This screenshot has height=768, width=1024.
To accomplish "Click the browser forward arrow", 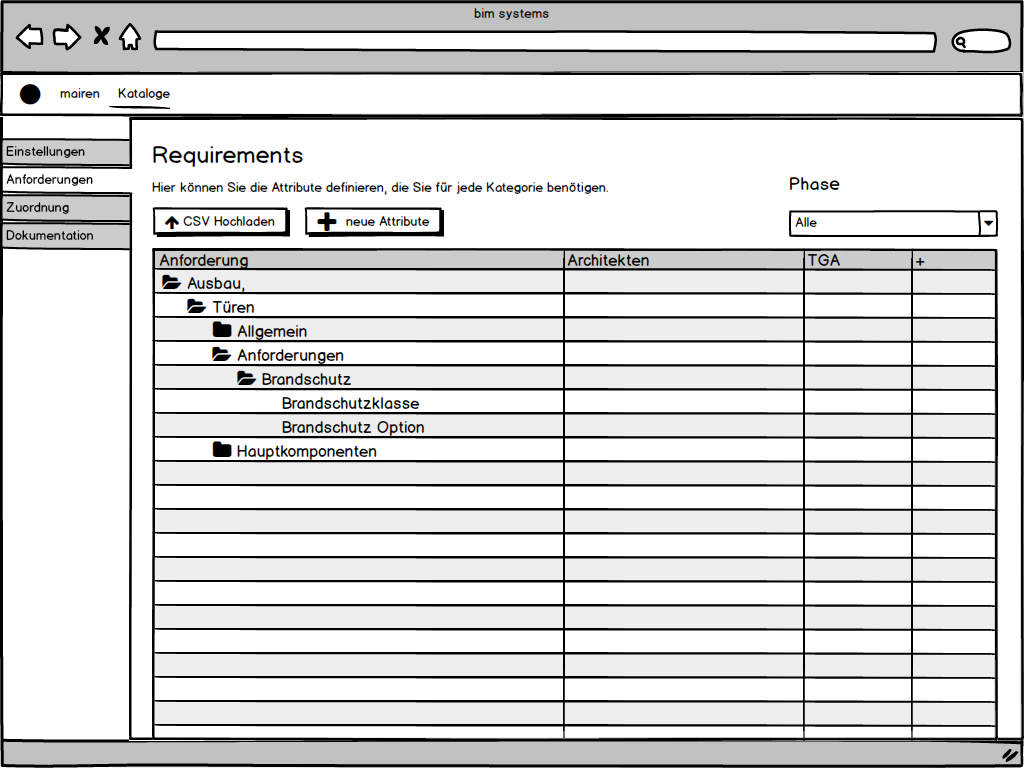I will (x=66, y=38).
